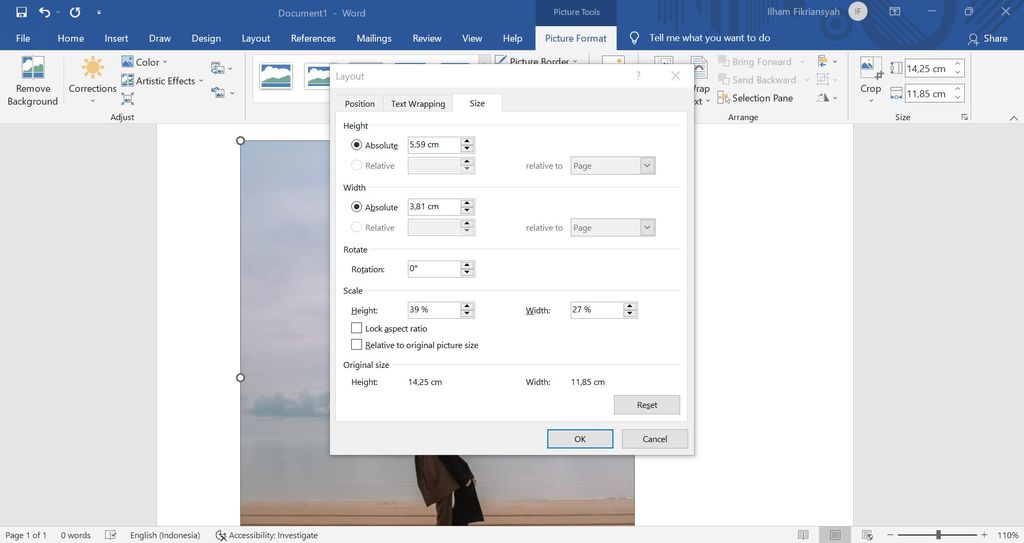
Task: Open the Text Wrapping tab
Action: [x=418, y=103]
